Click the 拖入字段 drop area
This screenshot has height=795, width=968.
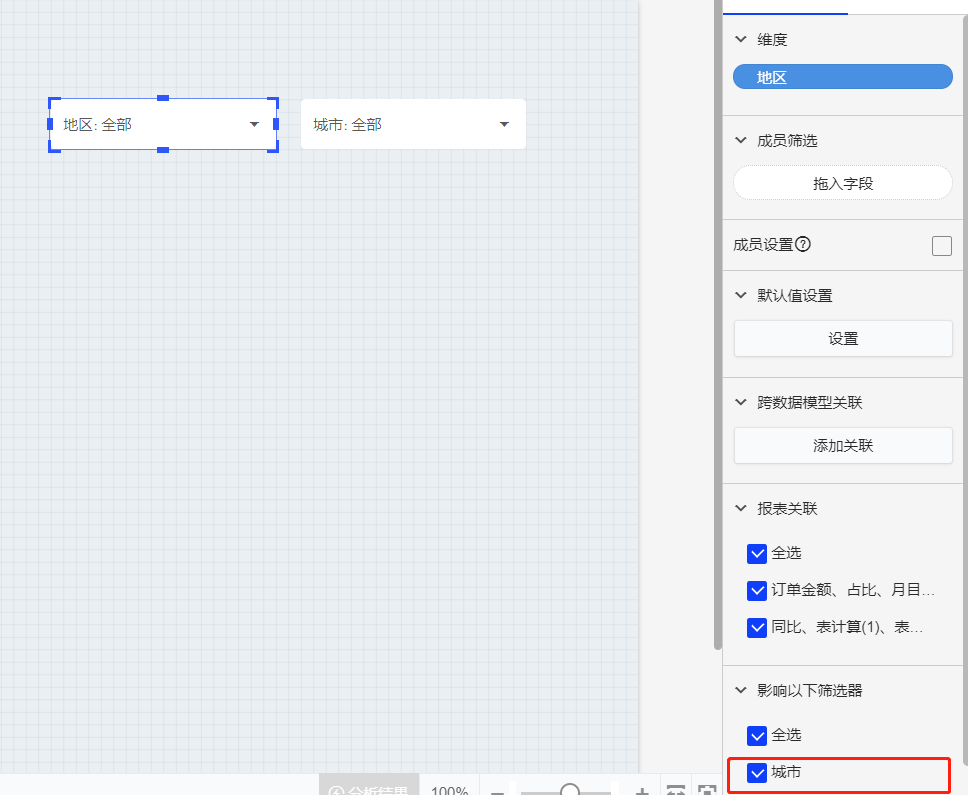[843, 183]
